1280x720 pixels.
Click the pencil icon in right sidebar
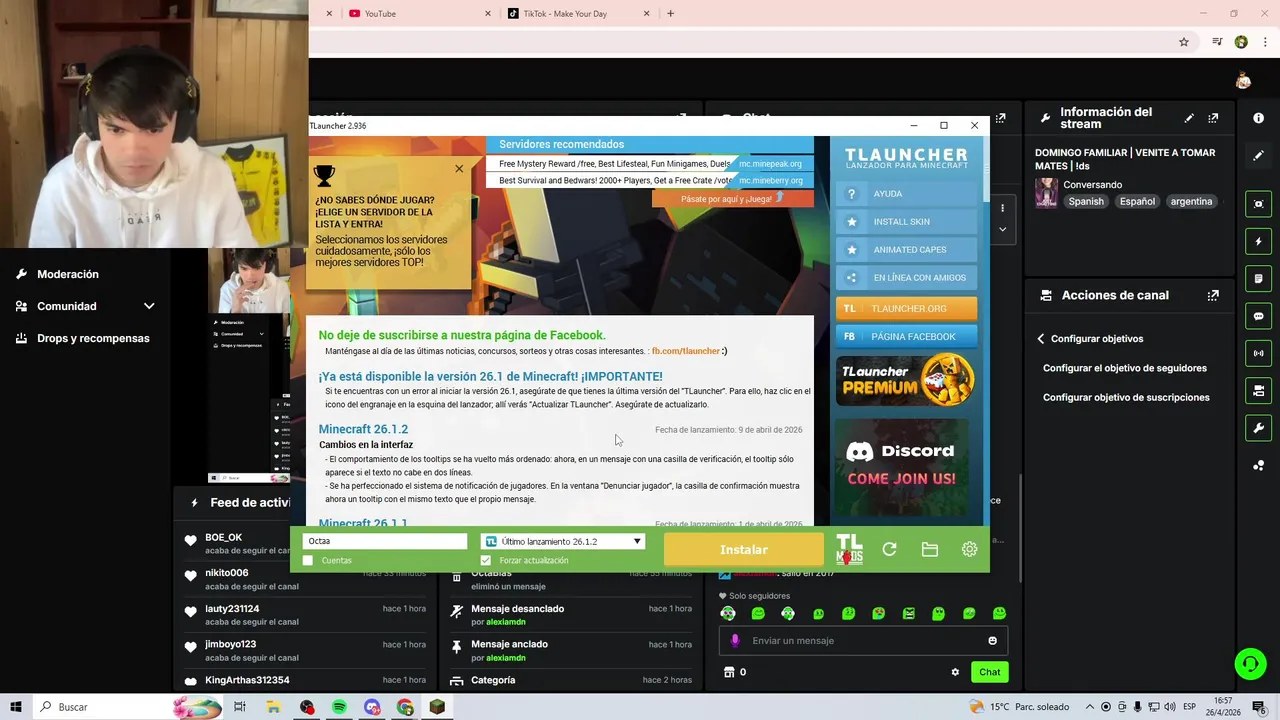click(x=1258, y=156)
